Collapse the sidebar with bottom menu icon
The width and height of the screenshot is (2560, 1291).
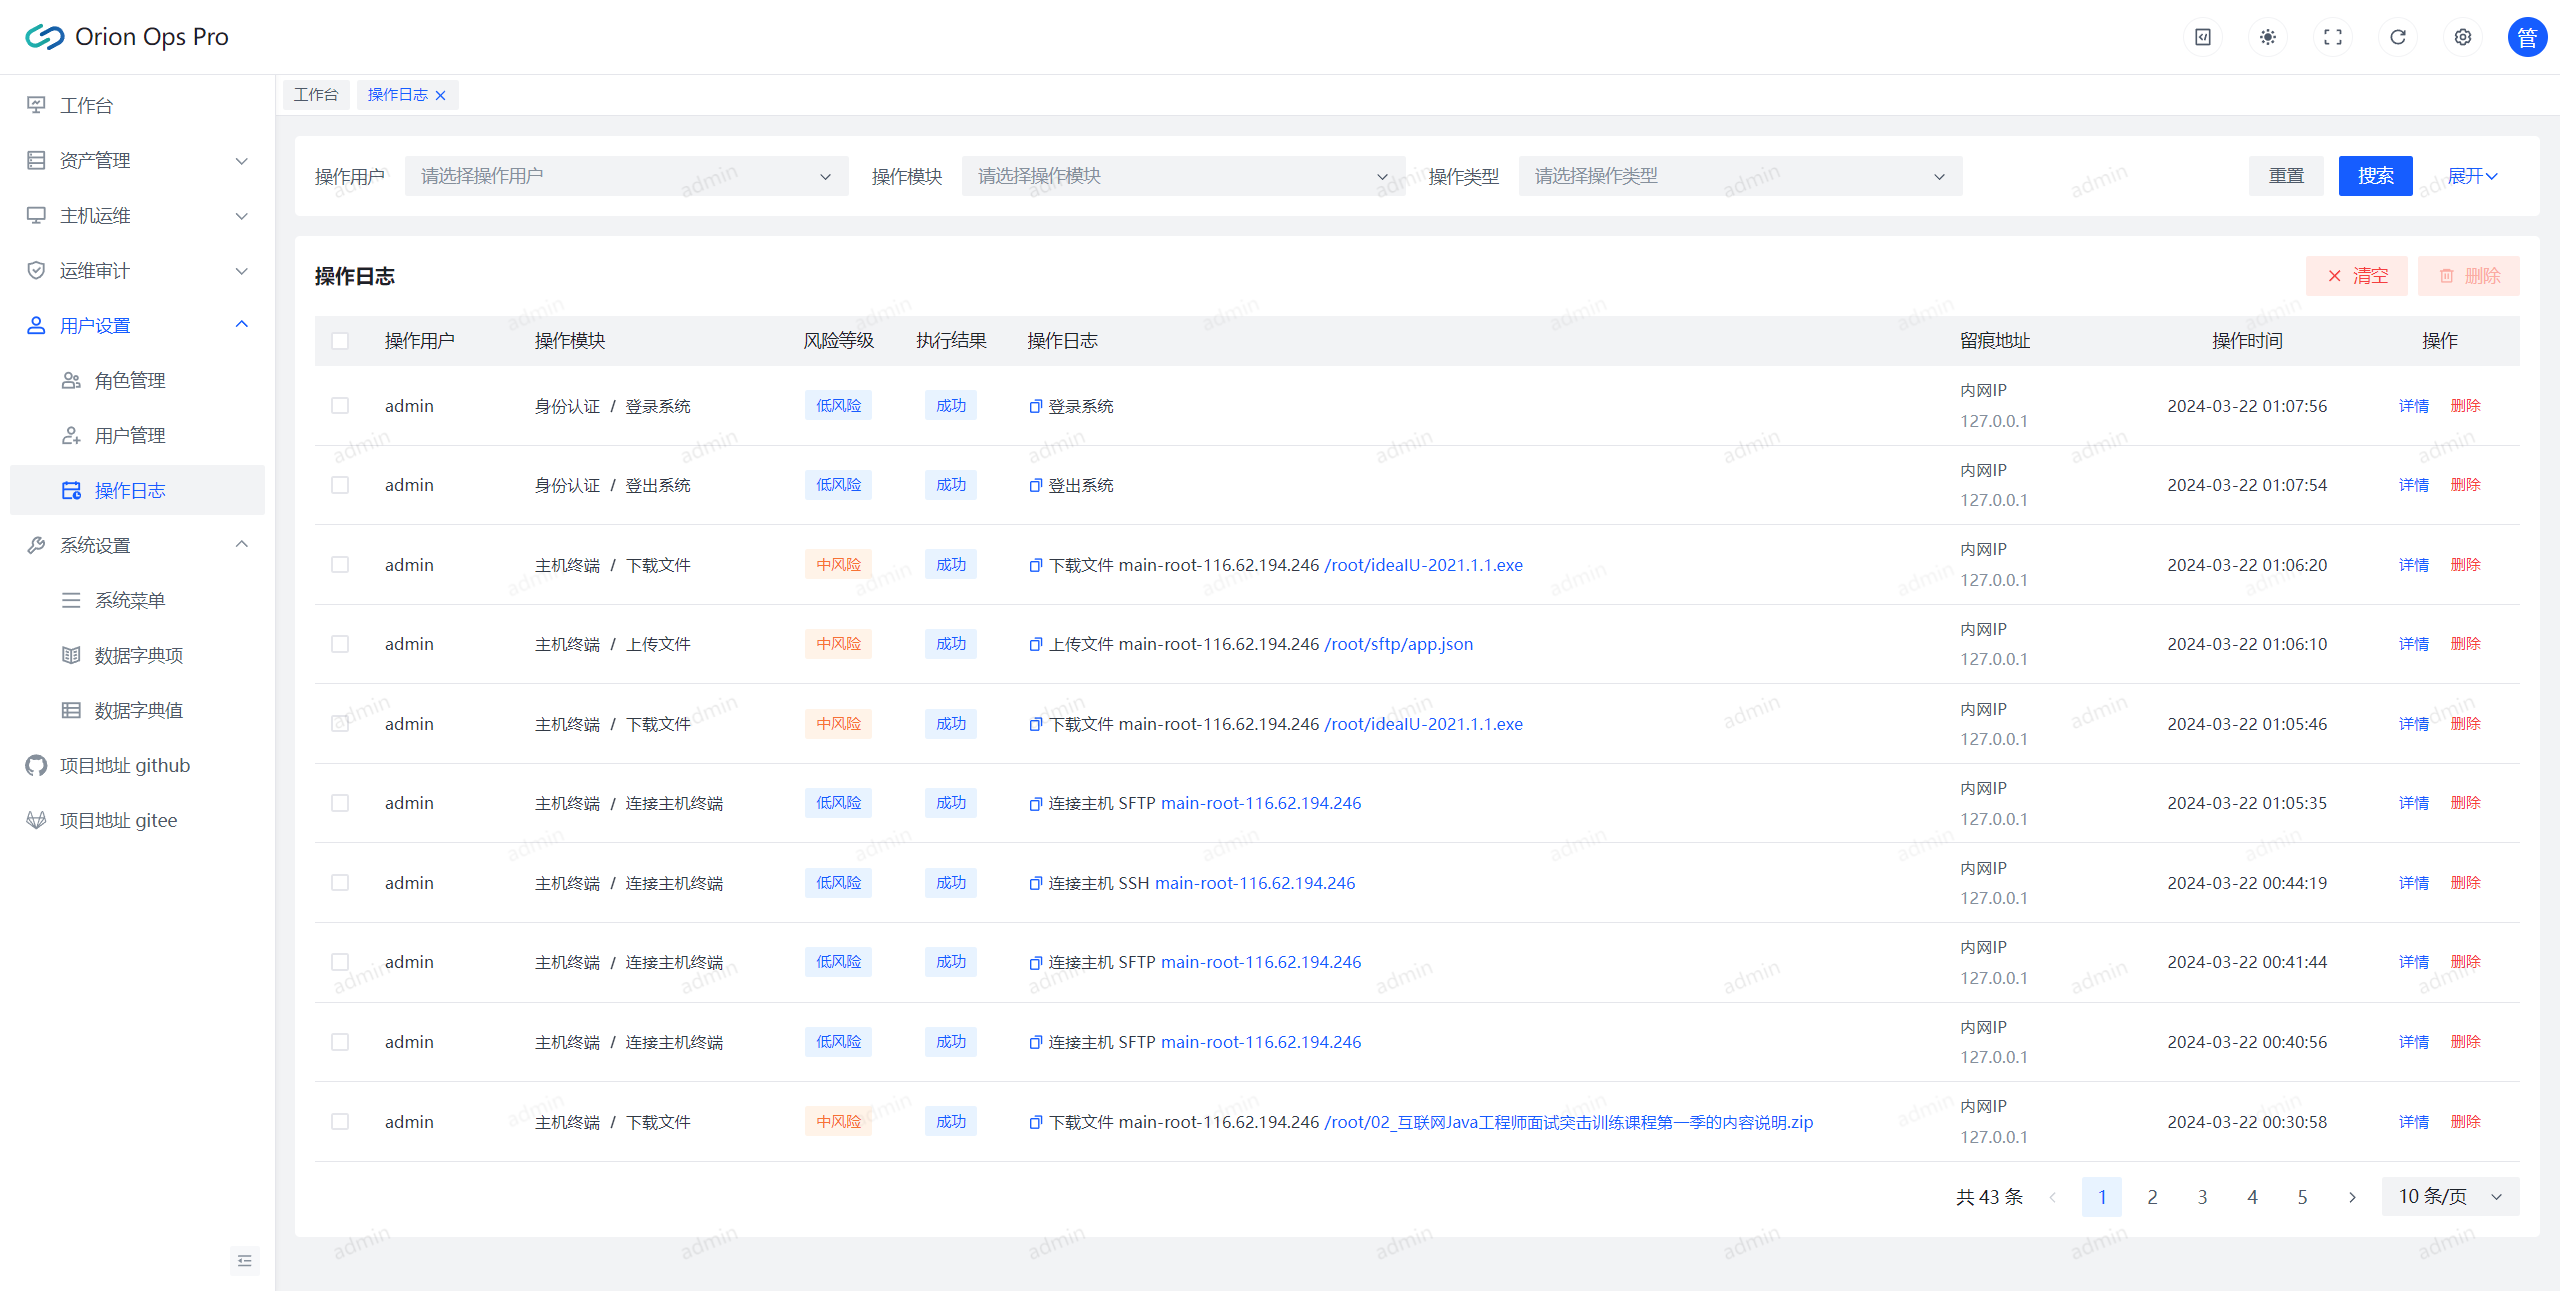(244, 1260)
